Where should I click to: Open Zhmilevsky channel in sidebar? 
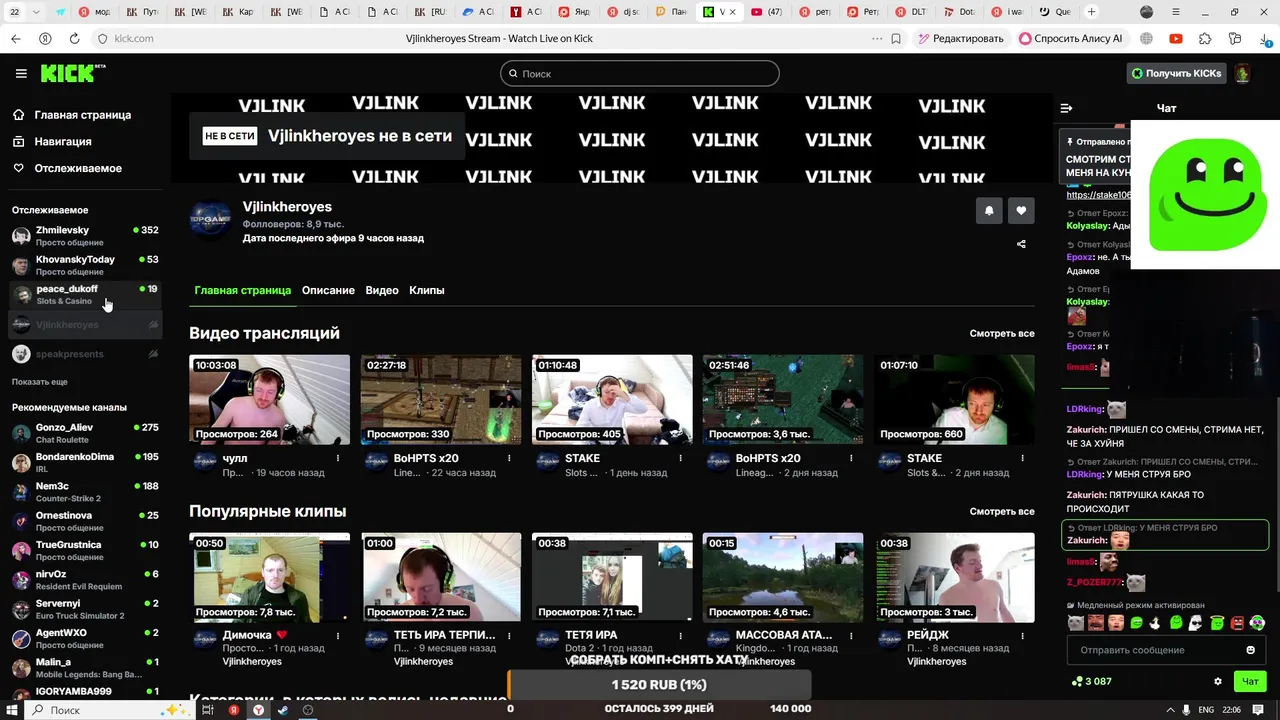(84, 236)
